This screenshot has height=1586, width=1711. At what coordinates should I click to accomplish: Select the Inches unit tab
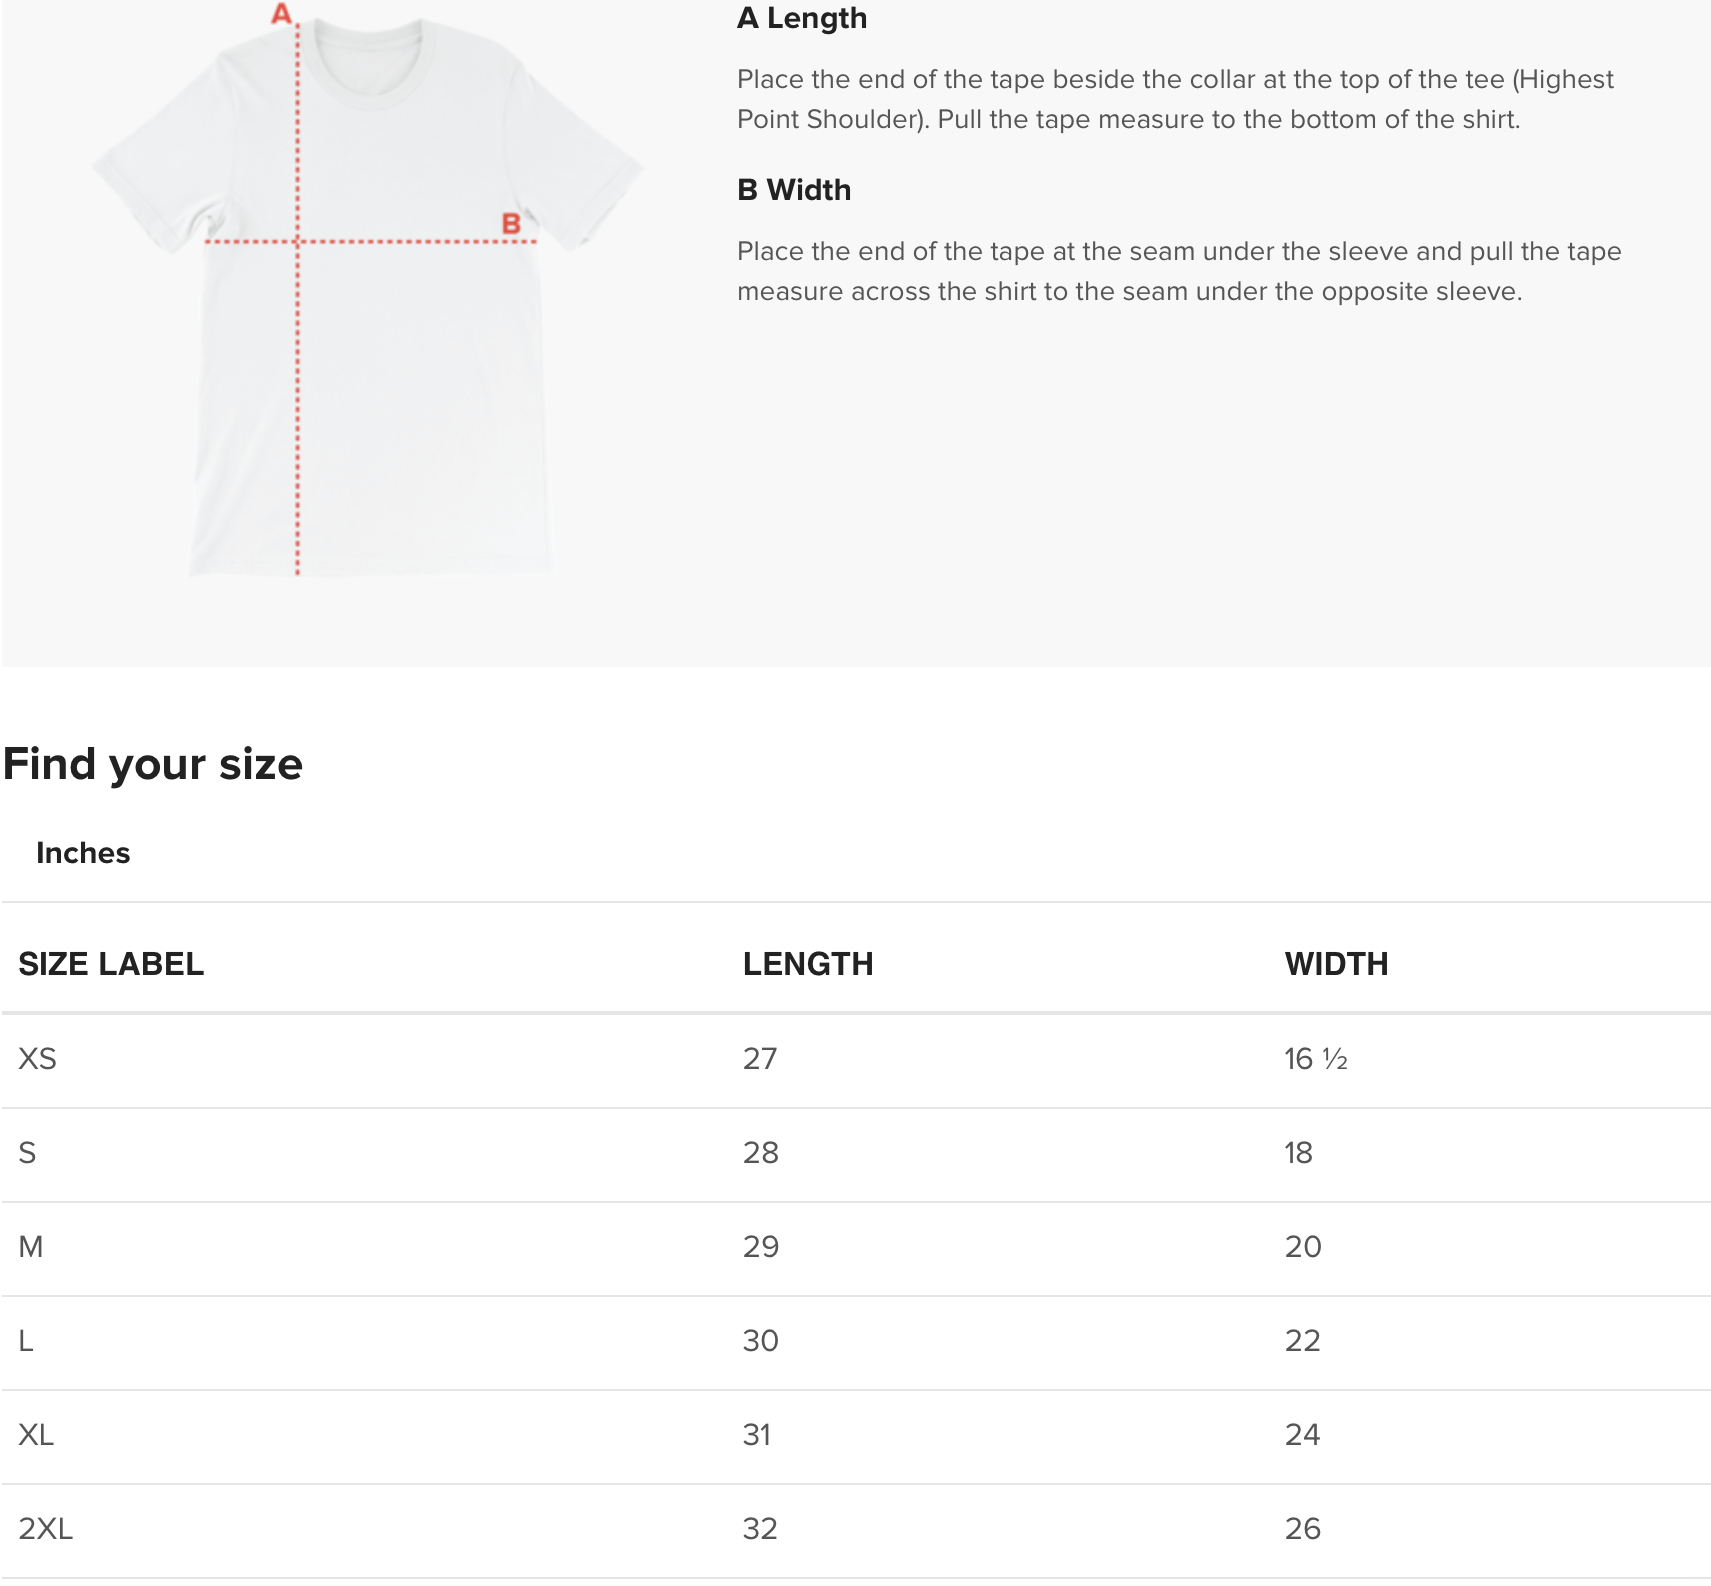pos(83,853)
